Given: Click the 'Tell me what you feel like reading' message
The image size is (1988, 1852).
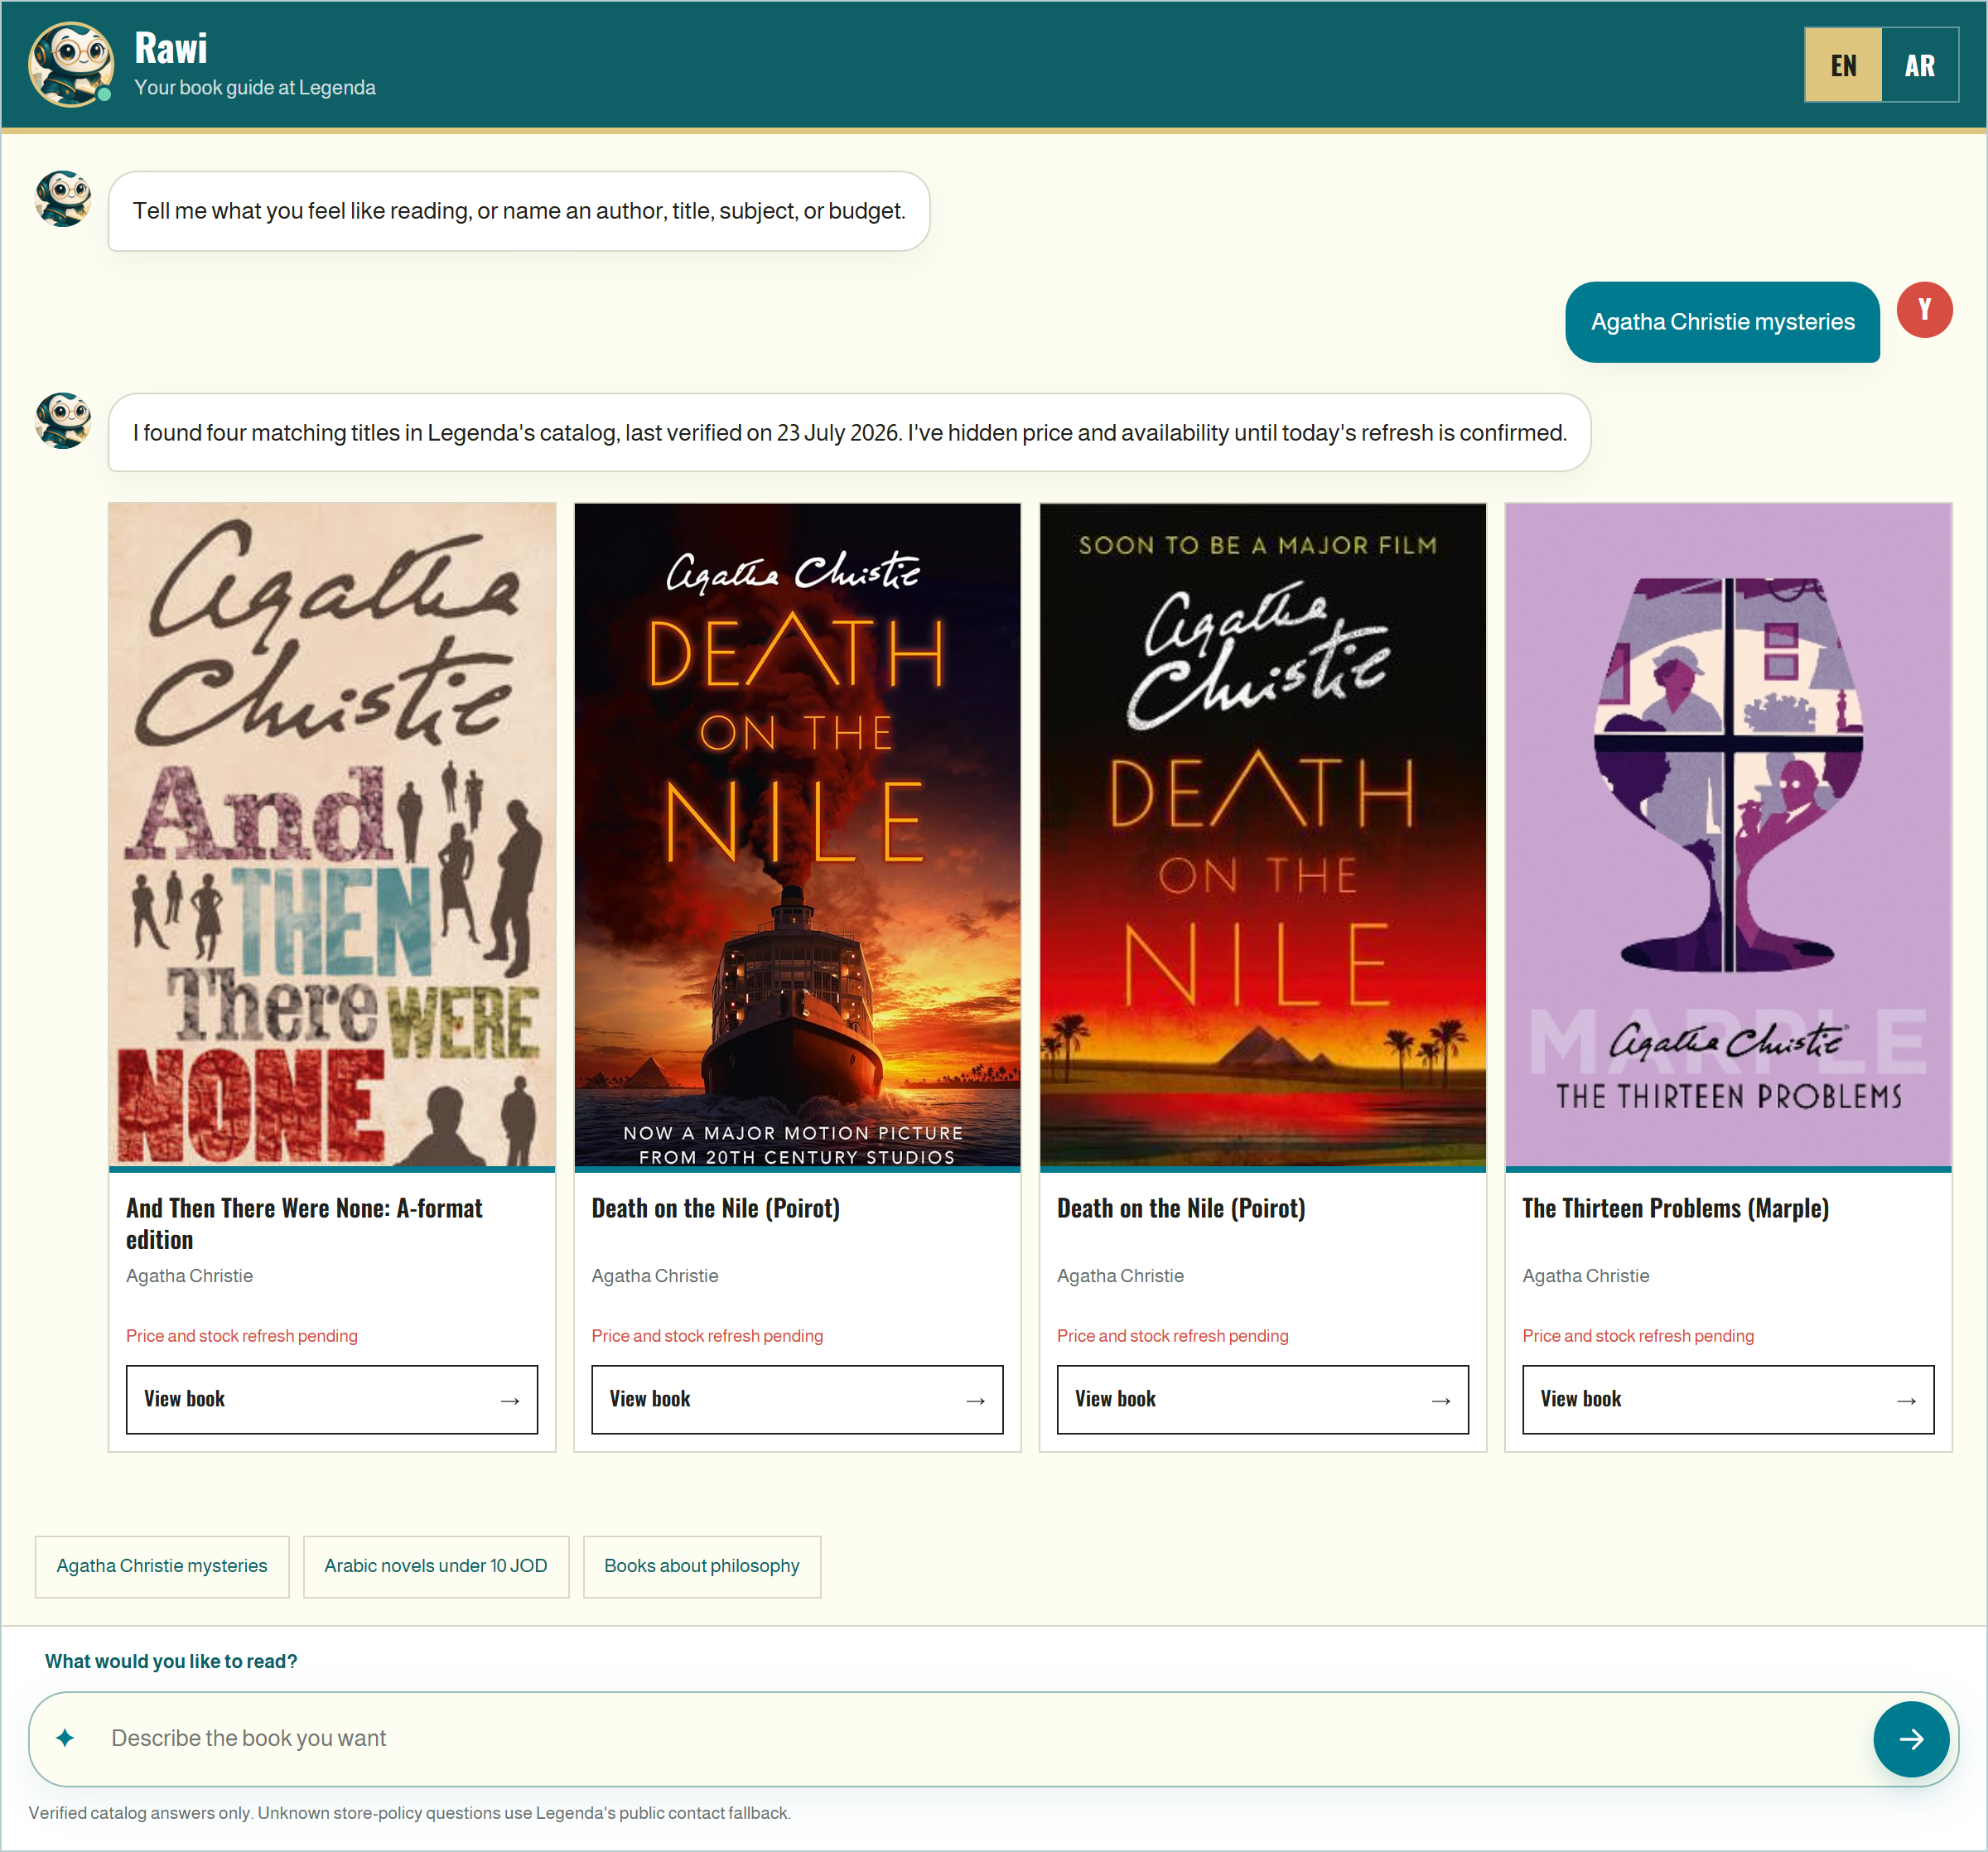Looking at the screenshot, I should click(x=519, y=211).
